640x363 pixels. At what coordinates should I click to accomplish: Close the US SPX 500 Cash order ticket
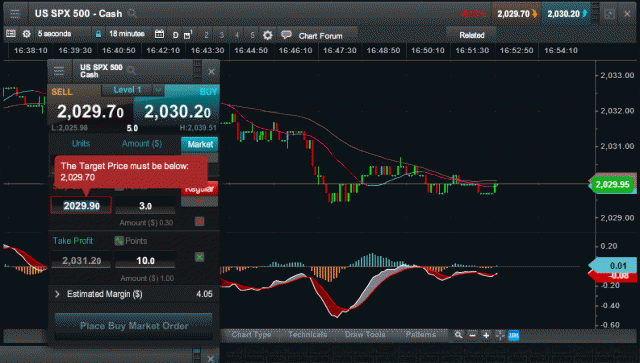click(211, 71)
